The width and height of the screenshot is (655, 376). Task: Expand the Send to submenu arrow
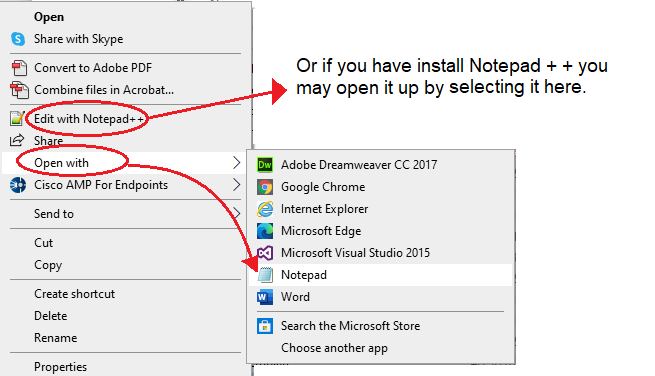(x=236, y=213)
